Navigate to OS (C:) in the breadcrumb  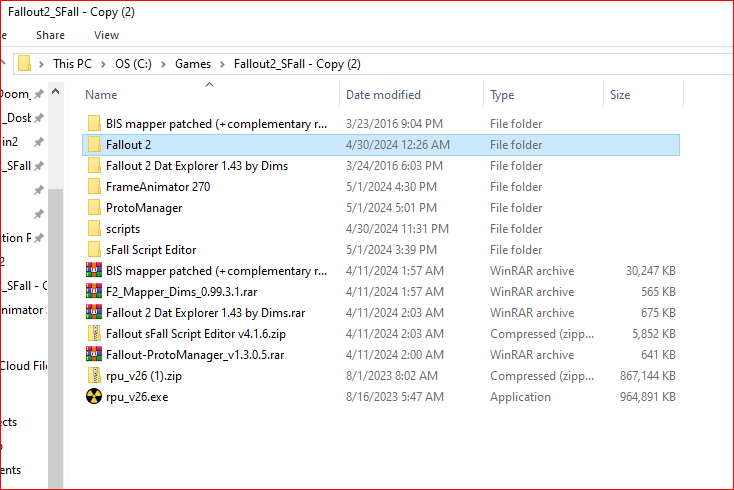(x=133, y=64)
